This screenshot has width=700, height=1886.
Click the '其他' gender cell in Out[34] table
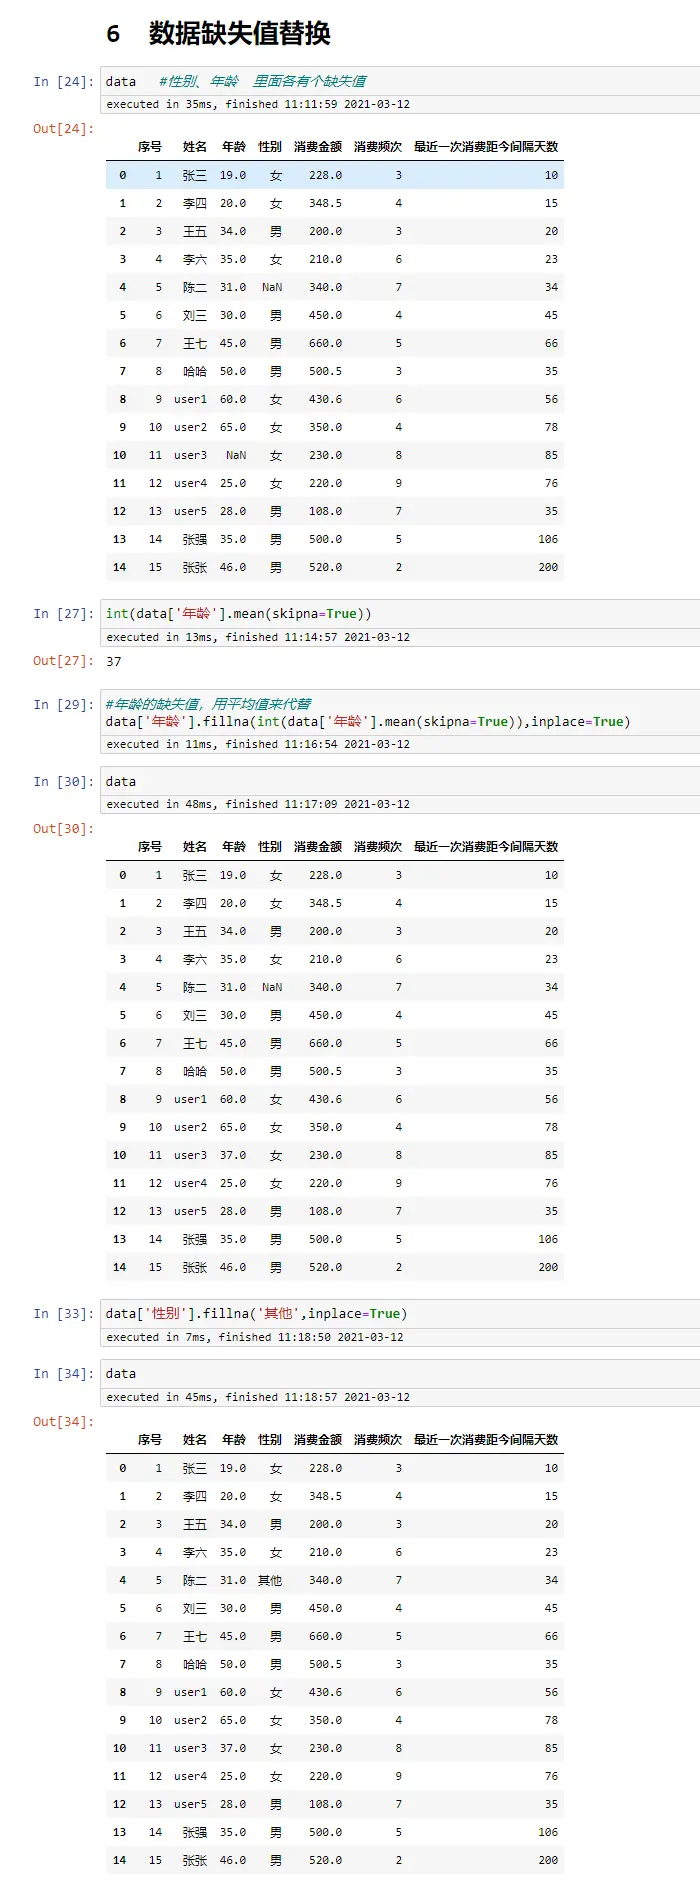point(270,1581)
